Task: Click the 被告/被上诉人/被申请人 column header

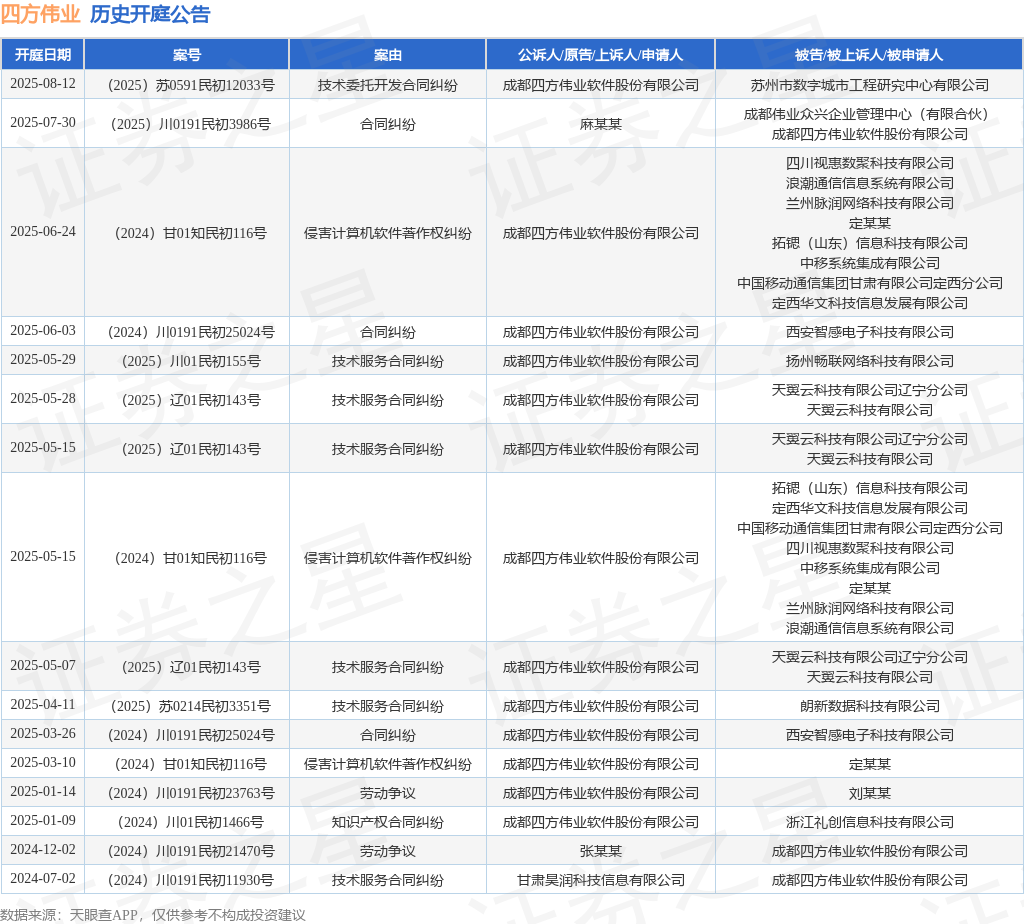Action: [869, 55]
